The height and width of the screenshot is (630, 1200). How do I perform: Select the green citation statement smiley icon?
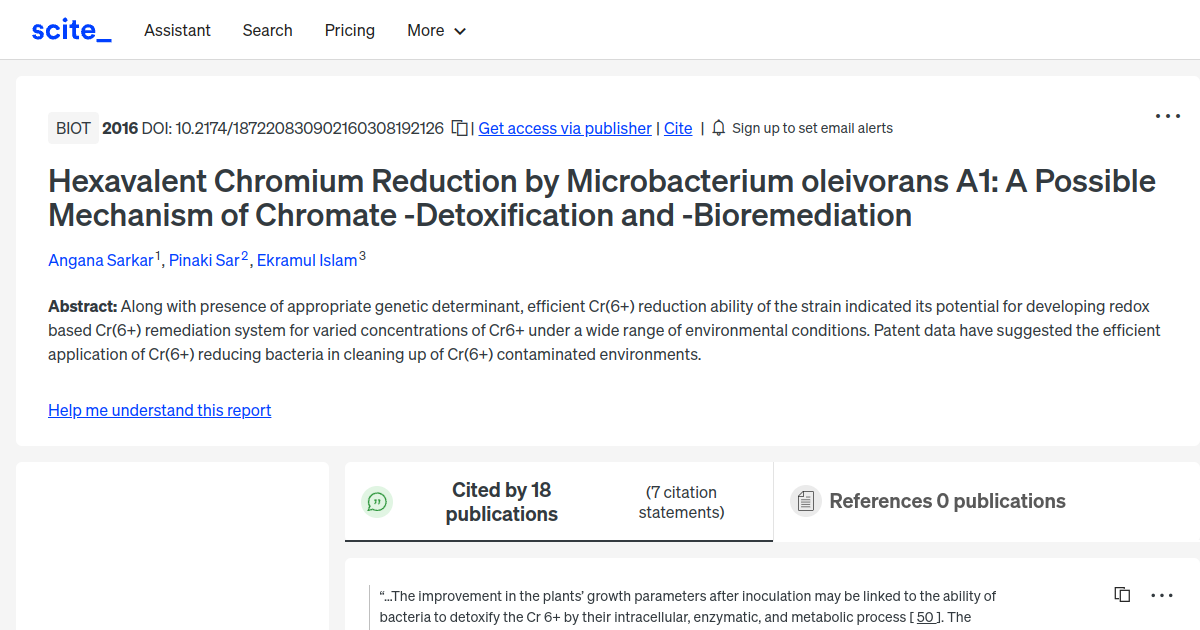coord(377,502)
